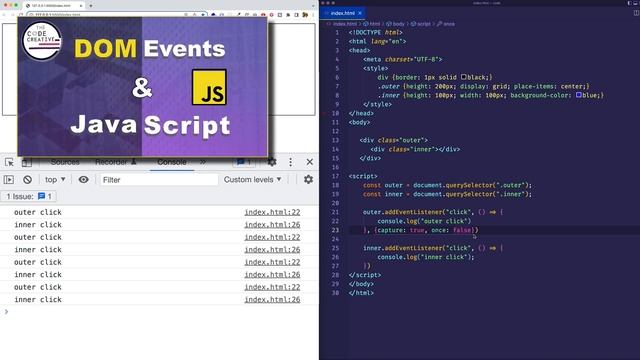Focus the console Filter input field

tap(159, 180)
